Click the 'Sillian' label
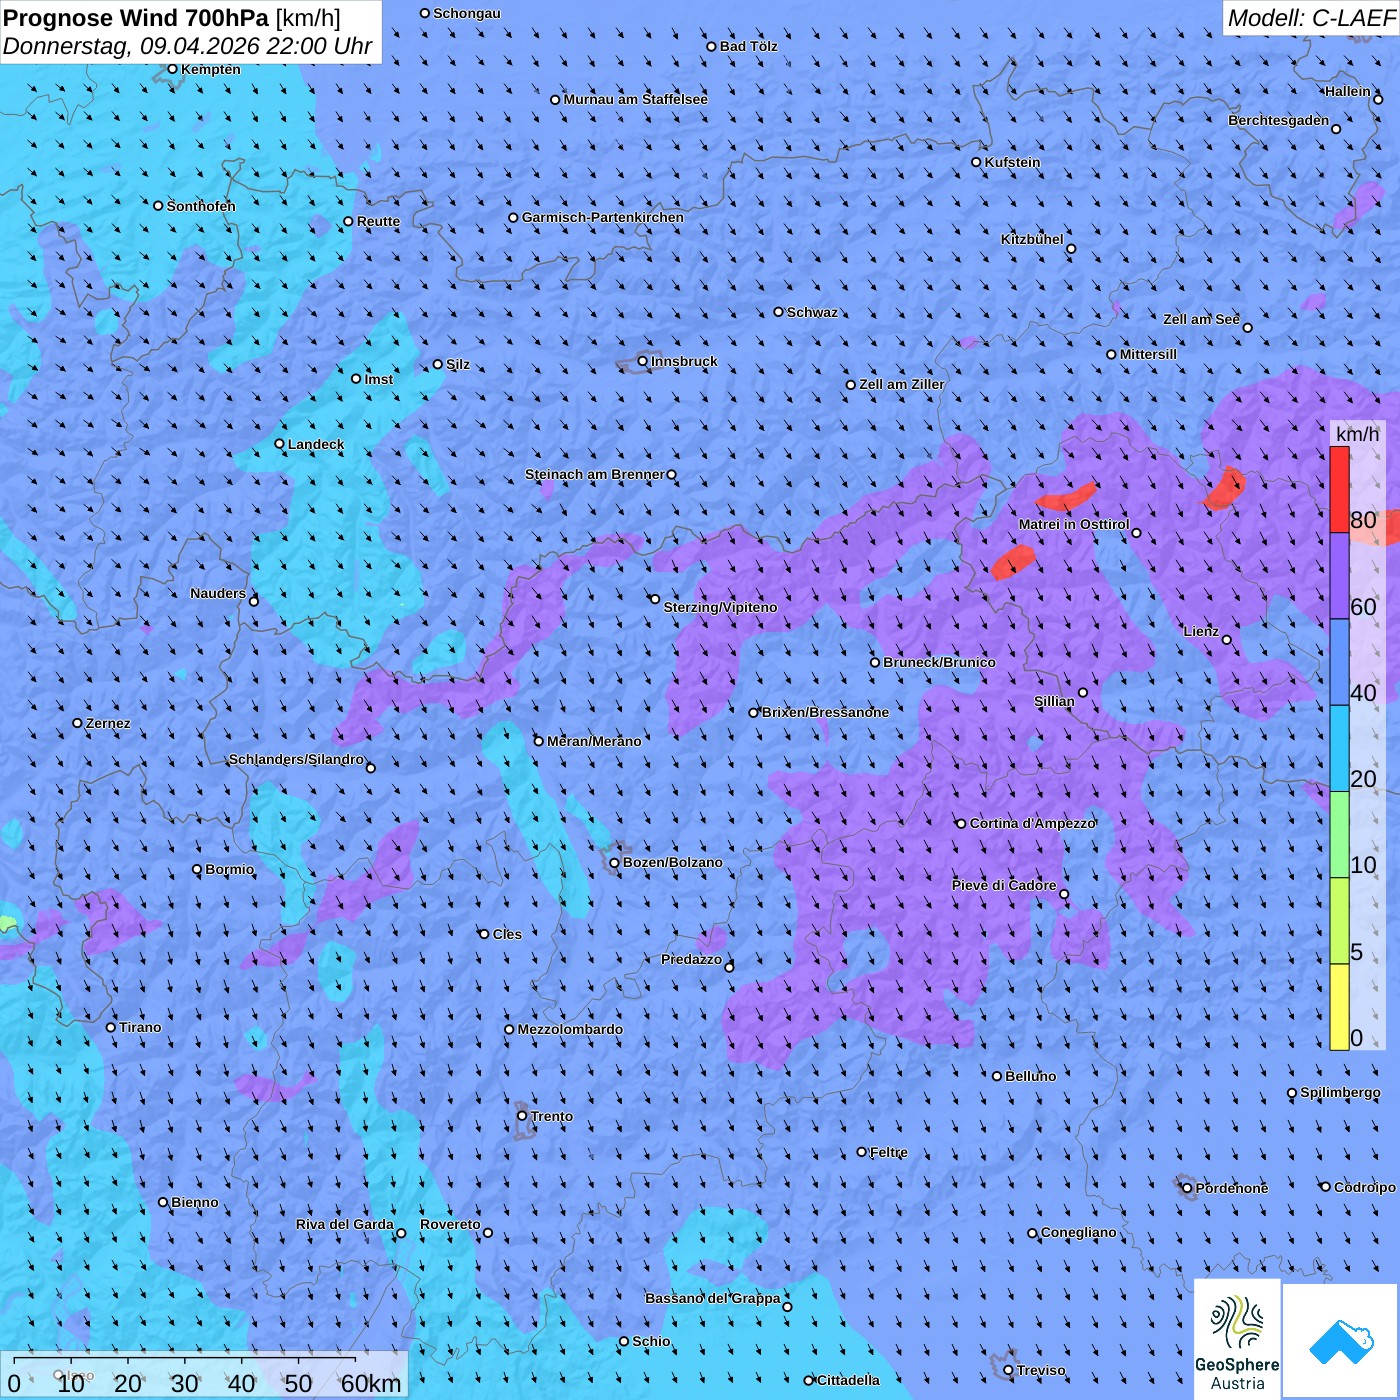This screenshot has width=1400, height=1400. coord(1054,701)
